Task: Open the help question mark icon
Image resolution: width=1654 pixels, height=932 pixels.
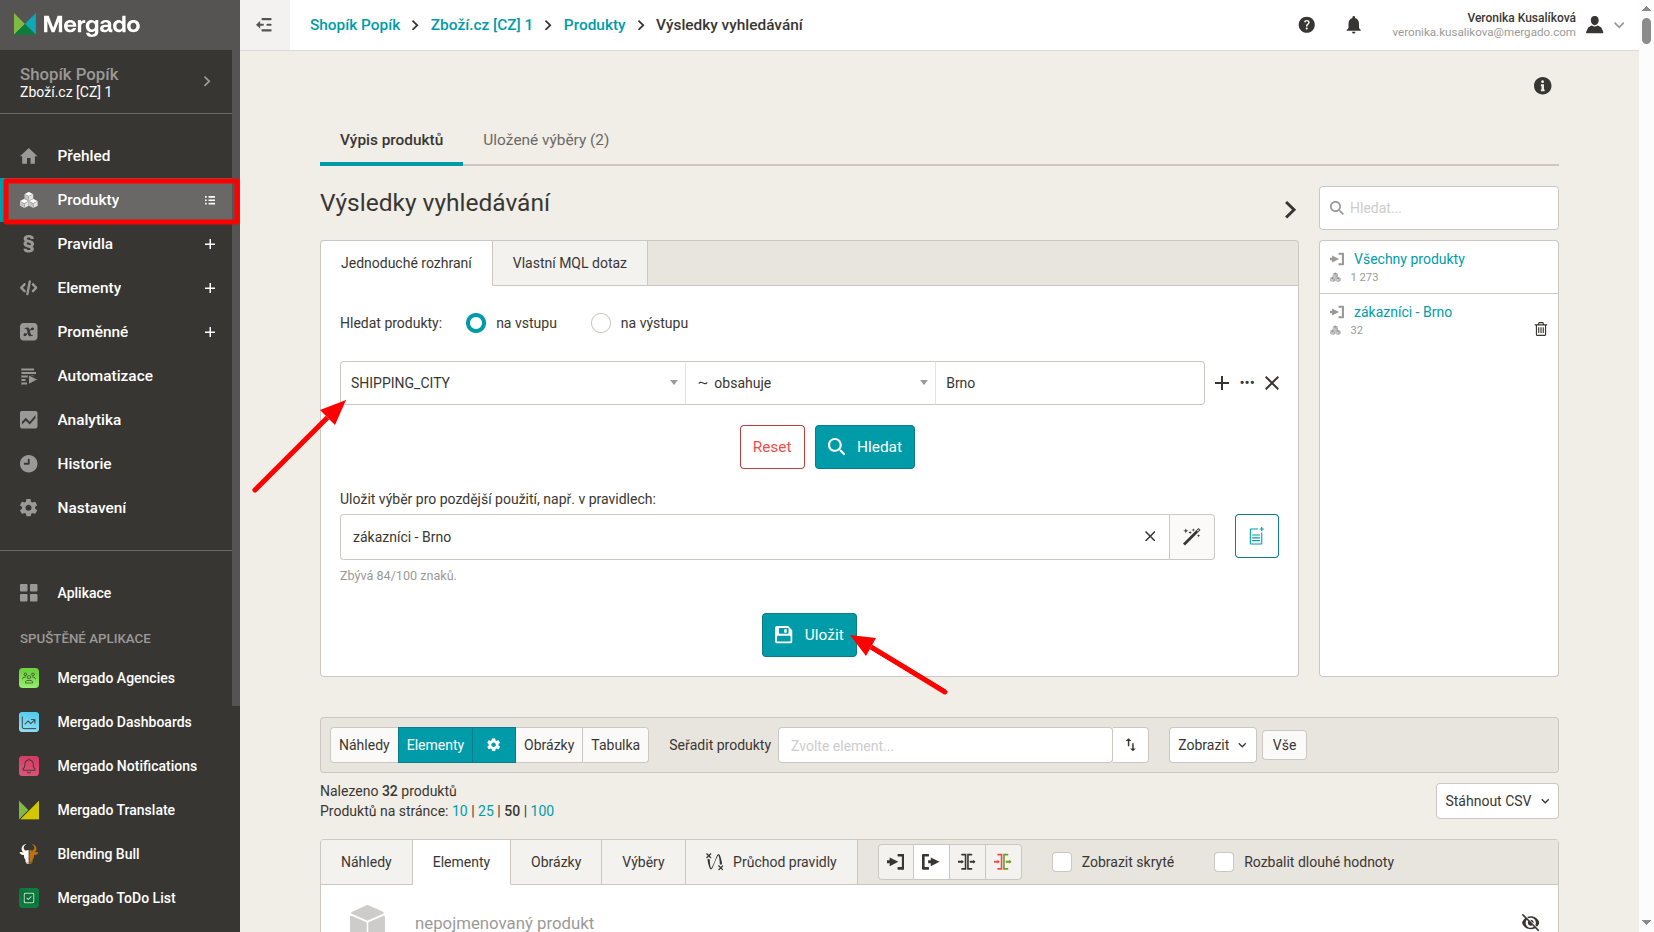Action: pos(1306,25)
